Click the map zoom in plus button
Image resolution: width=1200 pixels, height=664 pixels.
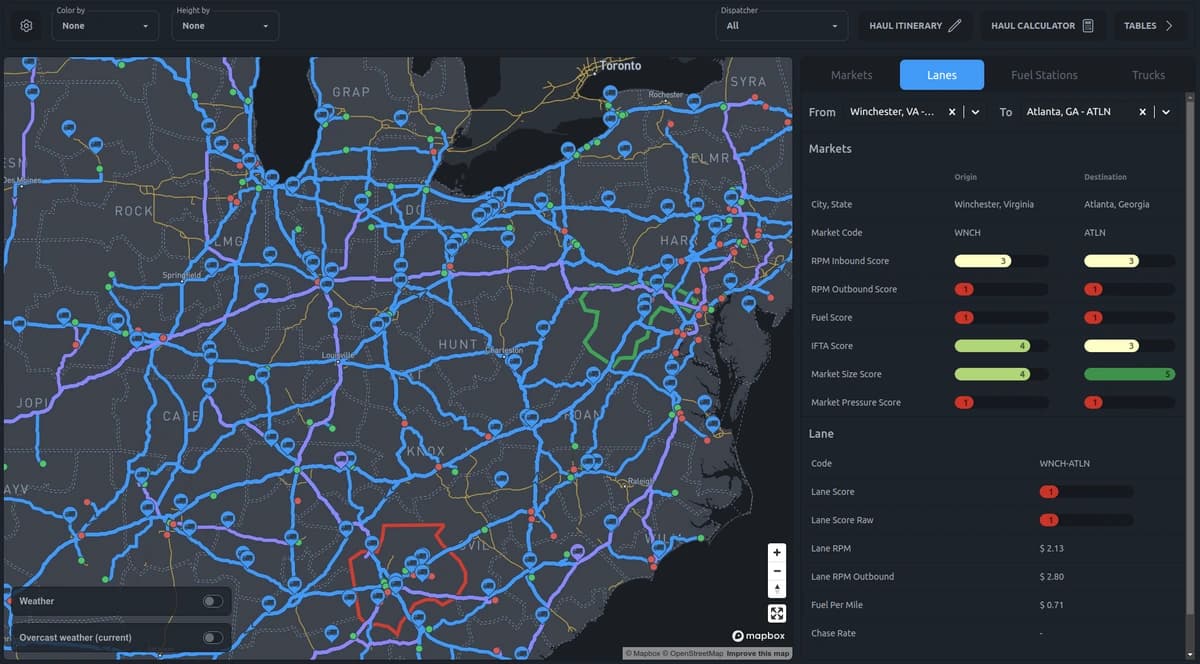777,552
